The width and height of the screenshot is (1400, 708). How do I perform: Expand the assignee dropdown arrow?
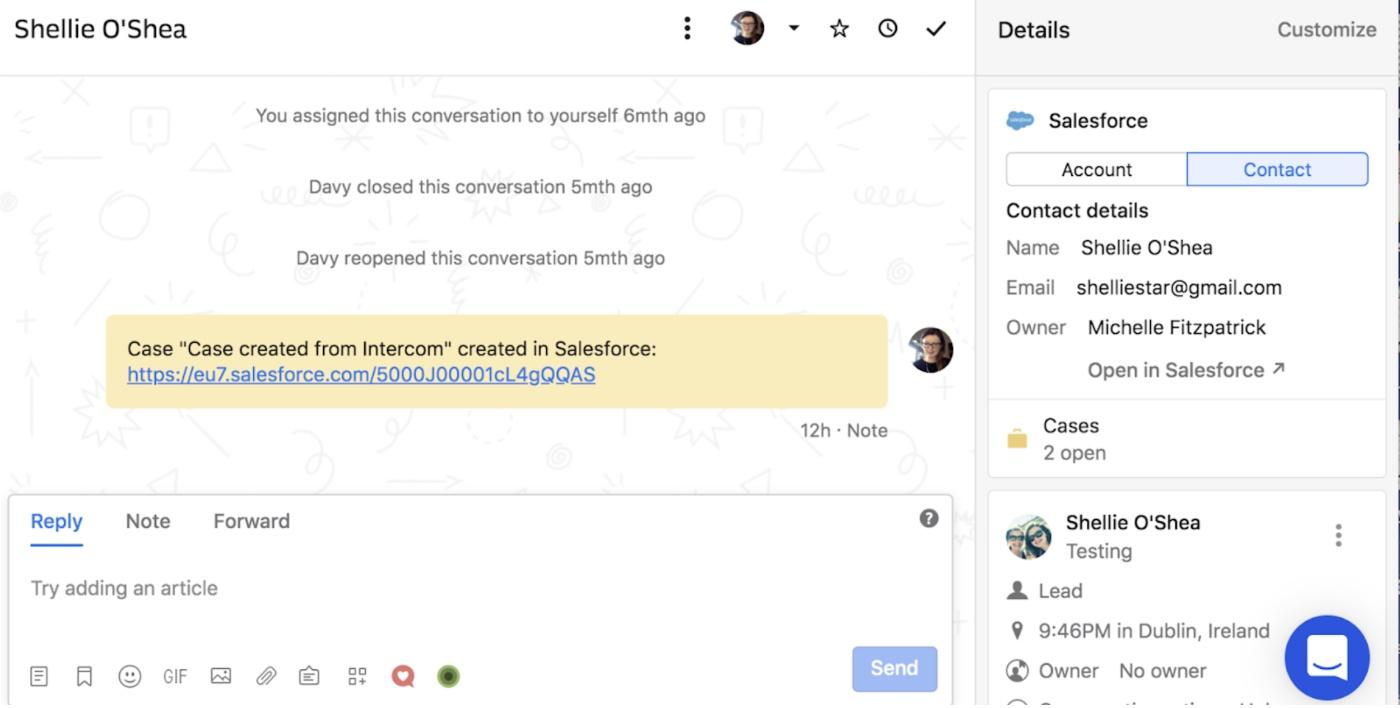(794, 28)
